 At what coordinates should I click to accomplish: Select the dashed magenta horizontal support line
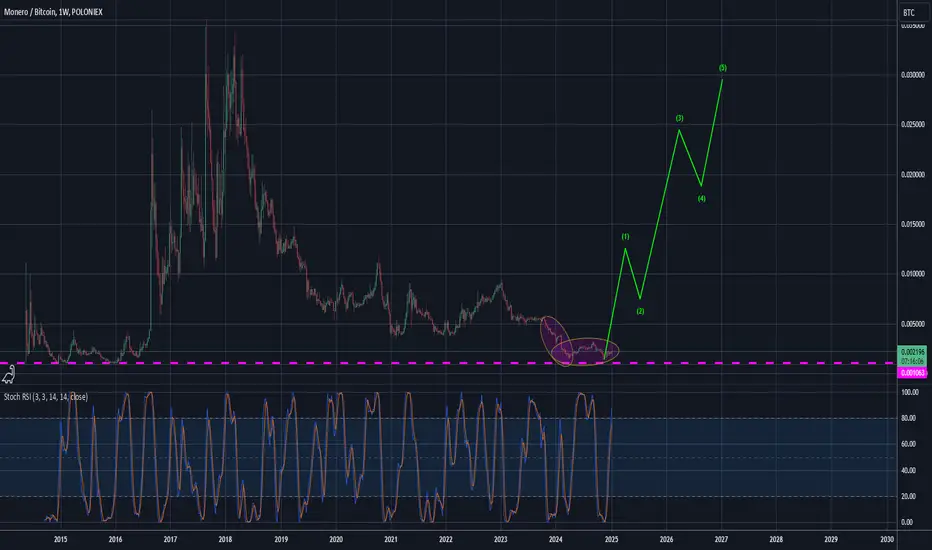click(x=447, y=363)
